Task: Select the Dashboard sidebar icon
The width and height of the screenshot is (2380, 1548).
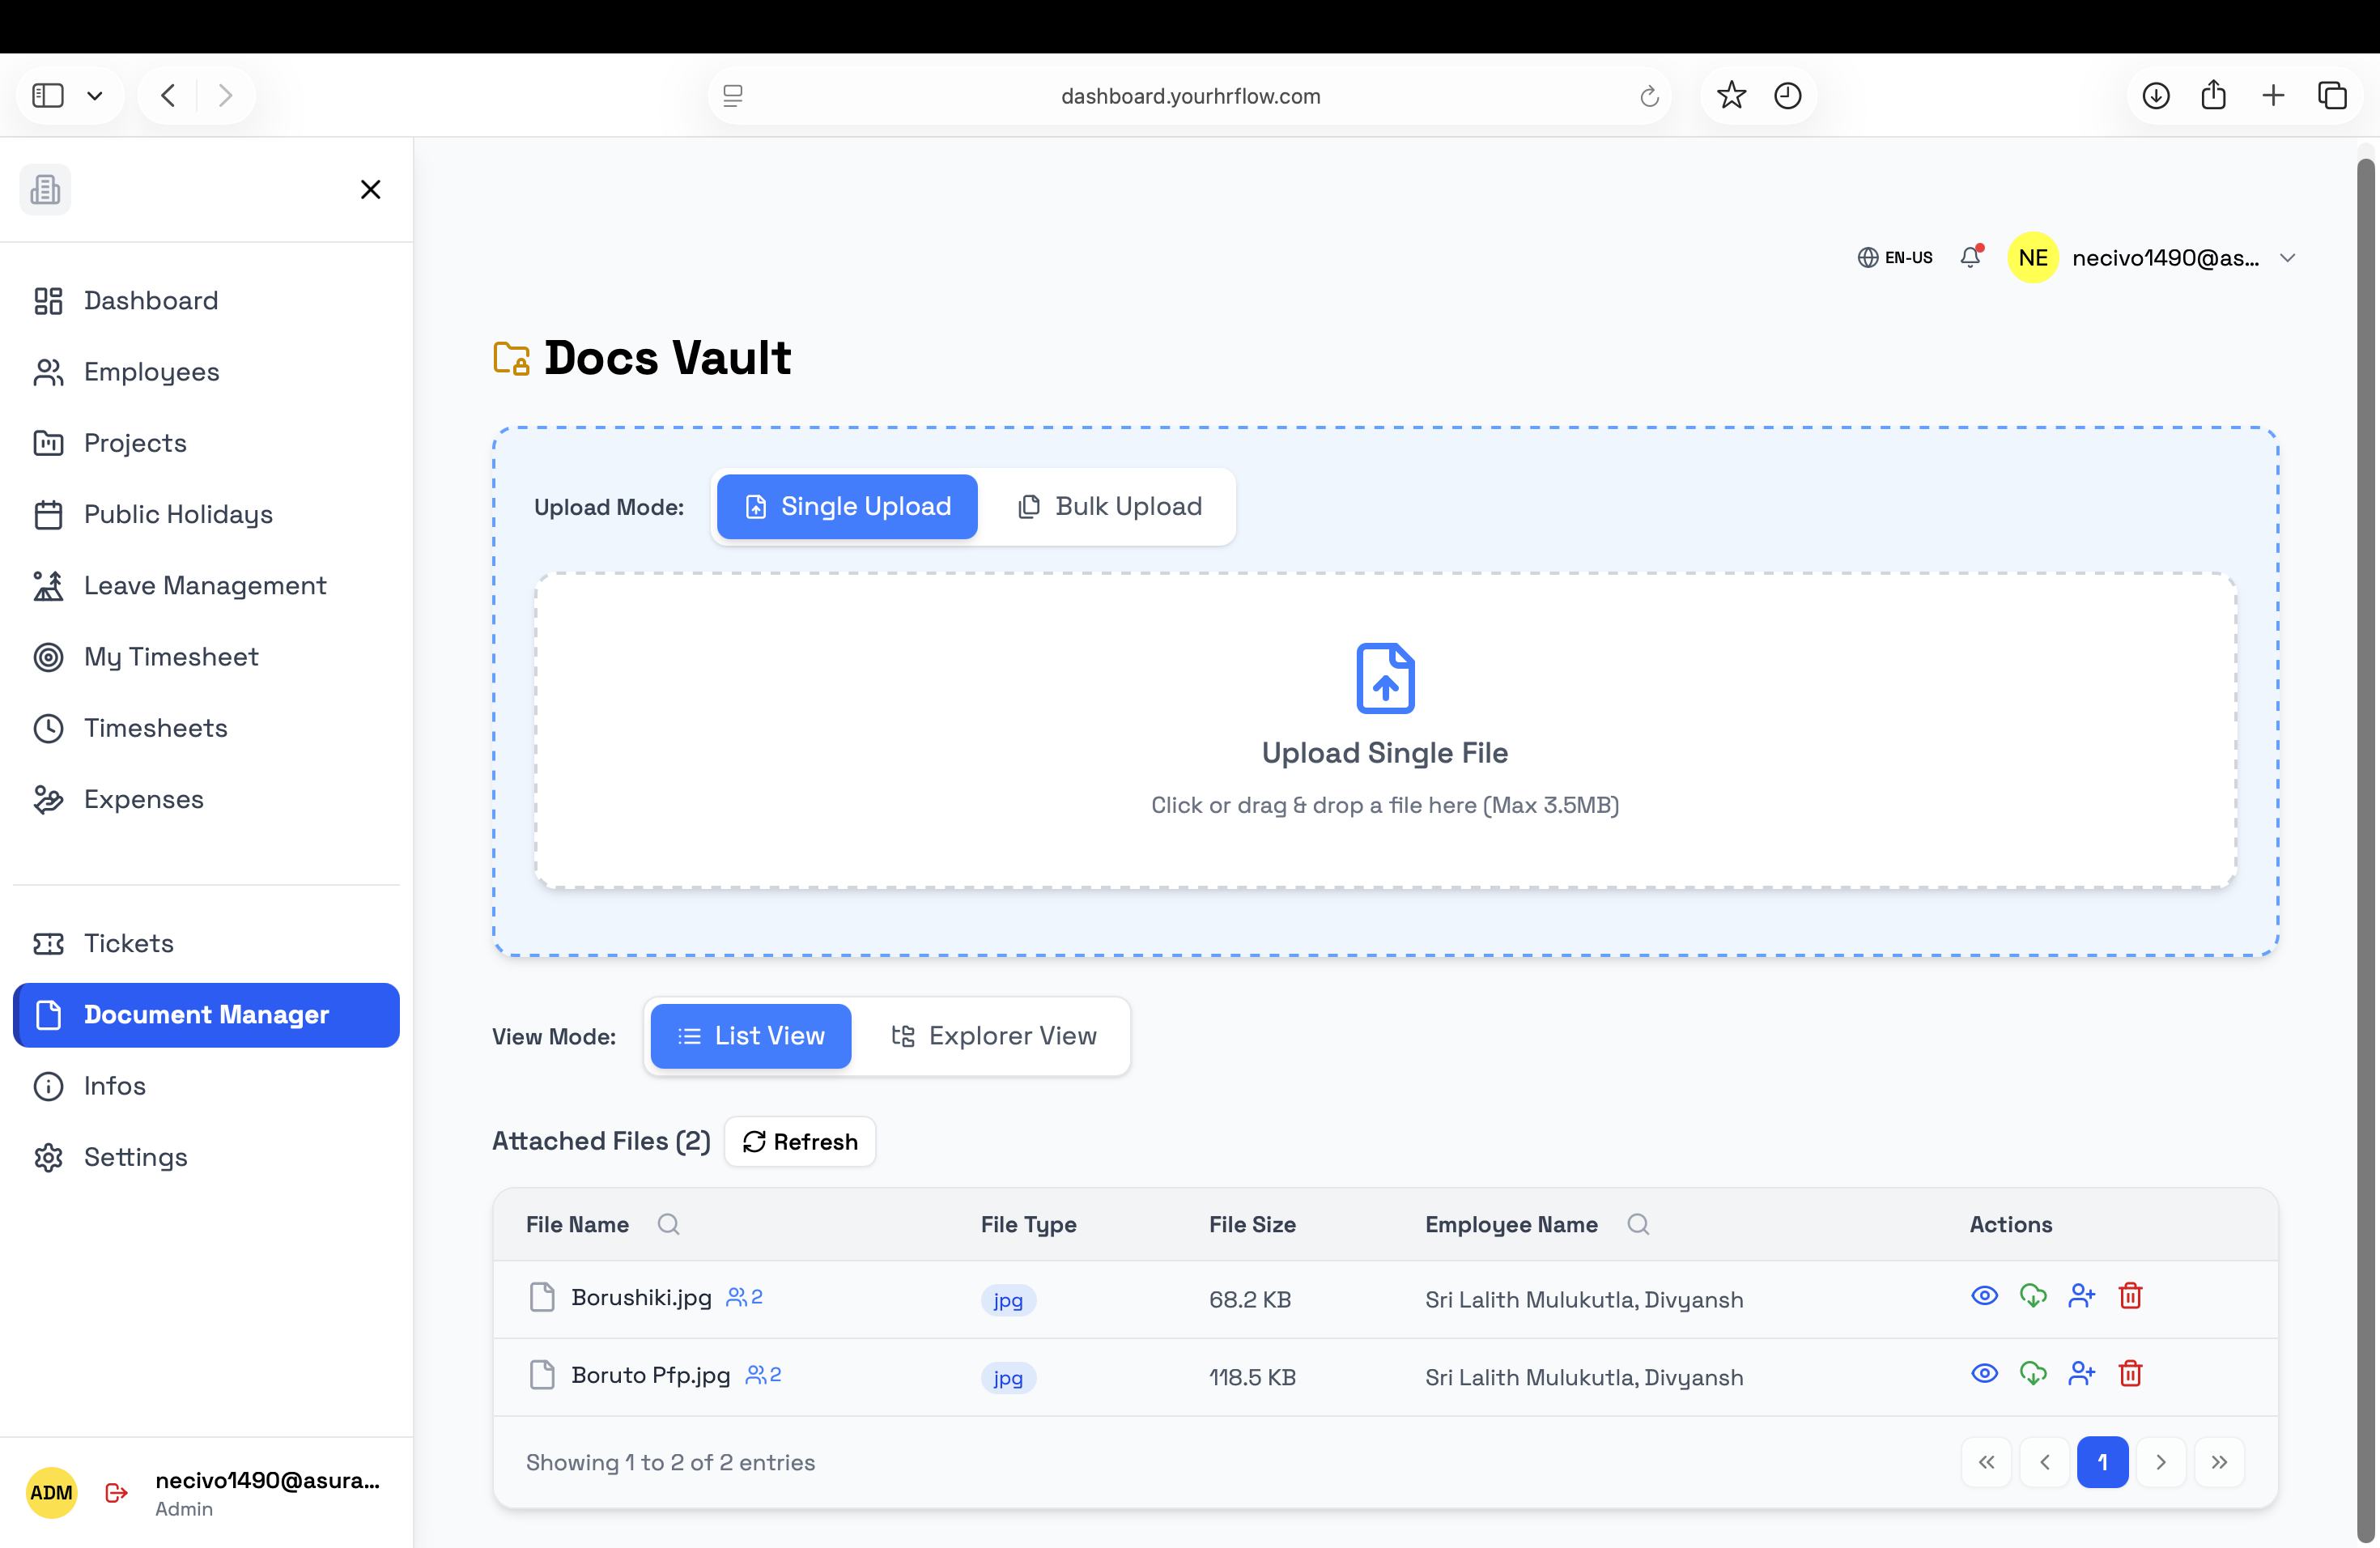Action: coord(48,300)
